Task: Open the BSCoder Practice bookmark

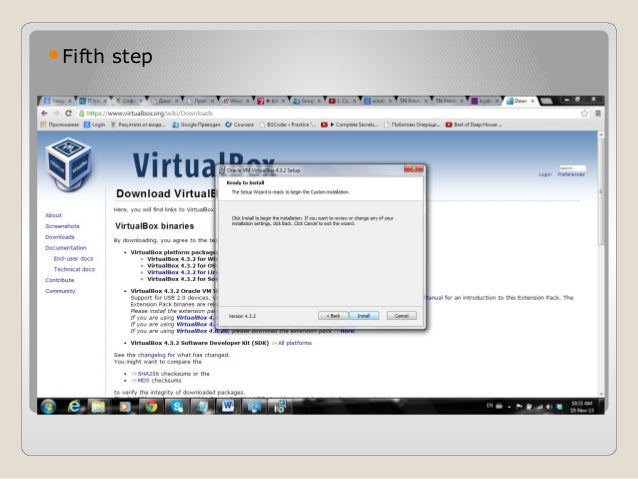Action: [x=287, y=125]
